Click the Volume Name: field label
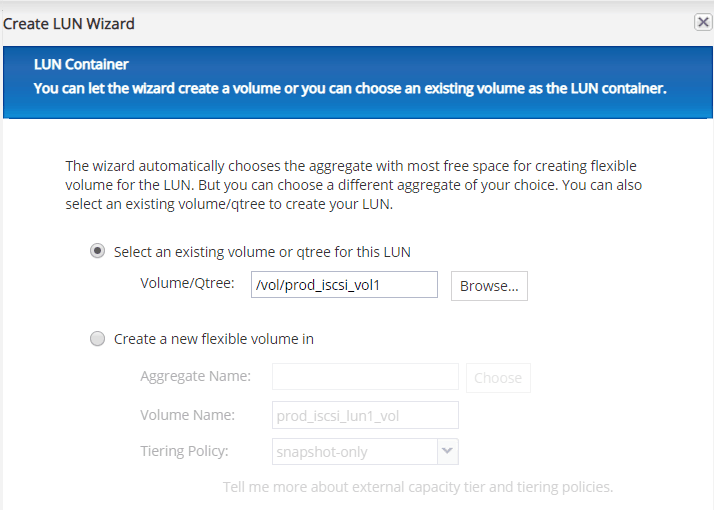714x510 pixels. click(187, 414)
